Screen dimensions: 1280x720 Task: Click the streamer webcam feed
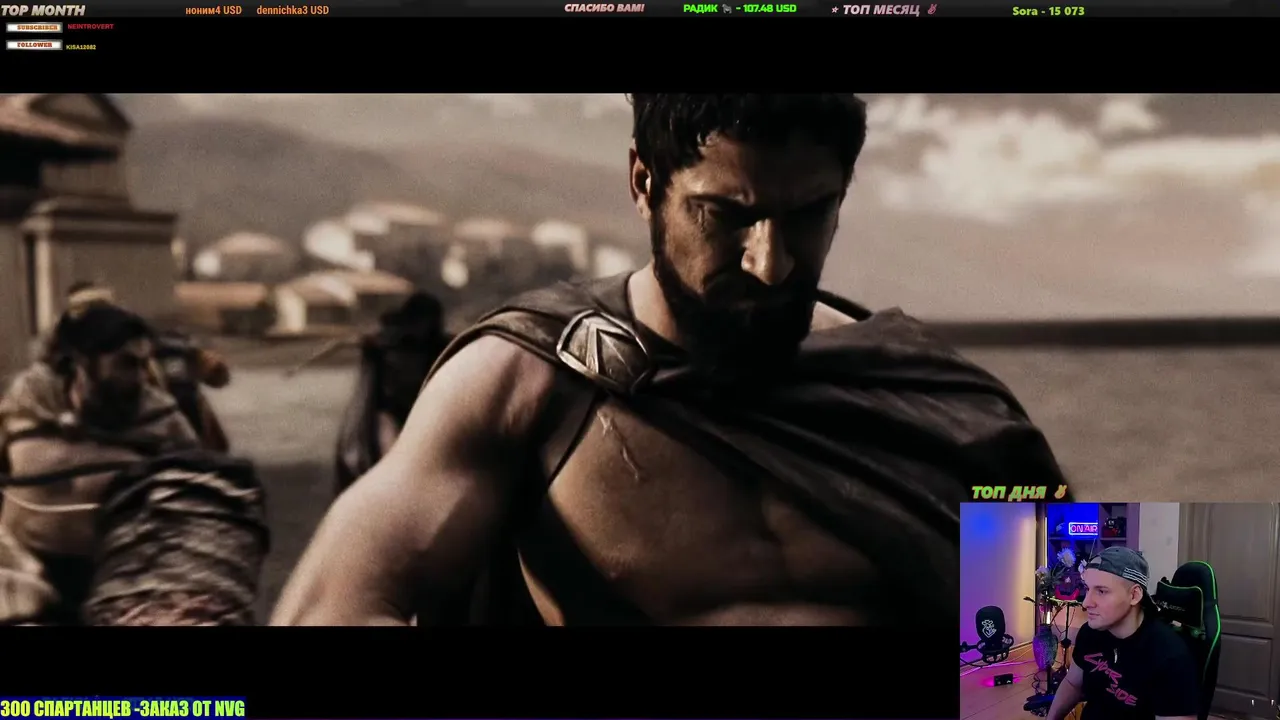click(1119, 611)
